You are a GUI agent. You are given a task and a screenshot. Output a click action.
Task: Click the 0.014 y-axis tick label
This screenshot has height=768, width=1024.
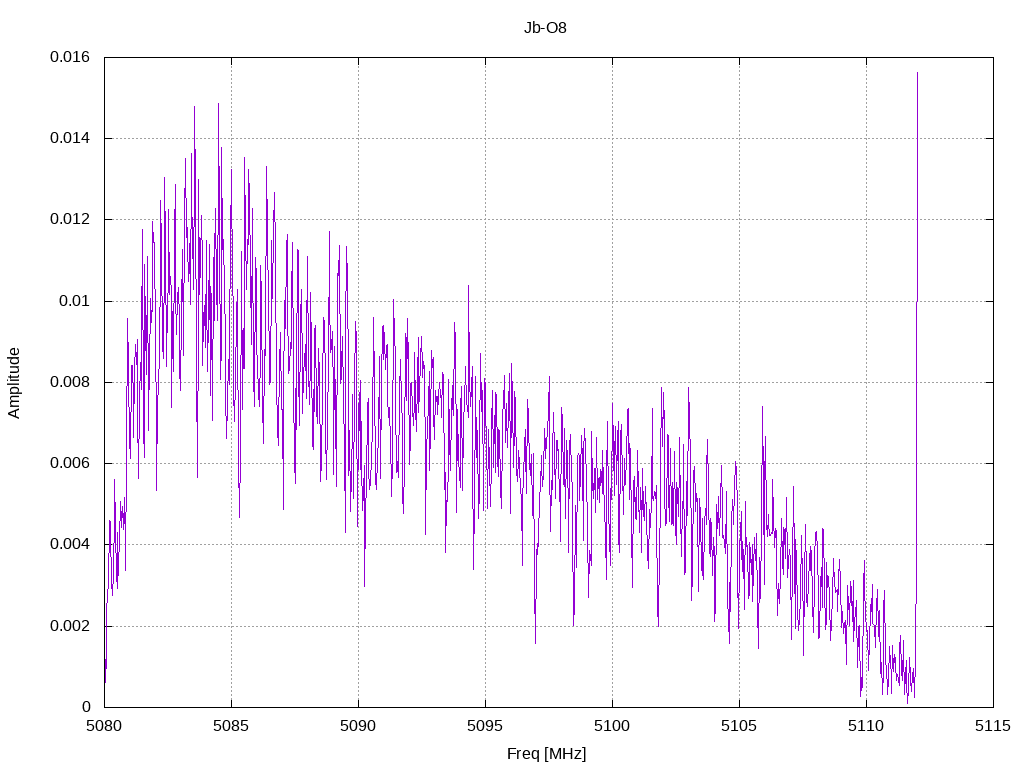click(70, 138)
